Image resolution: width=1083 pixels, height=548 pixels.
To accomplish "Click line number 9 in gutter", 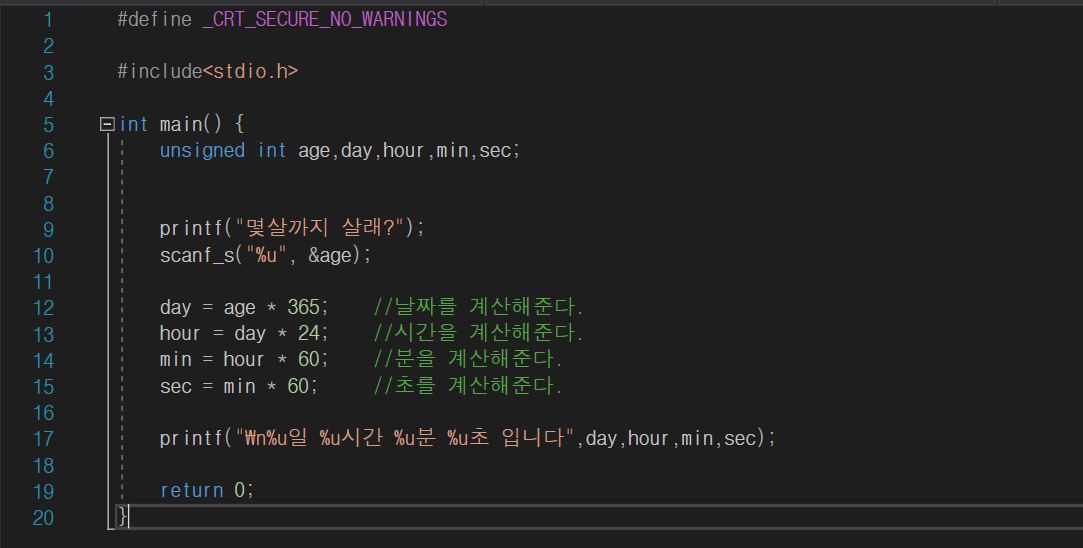I will 48,229.
